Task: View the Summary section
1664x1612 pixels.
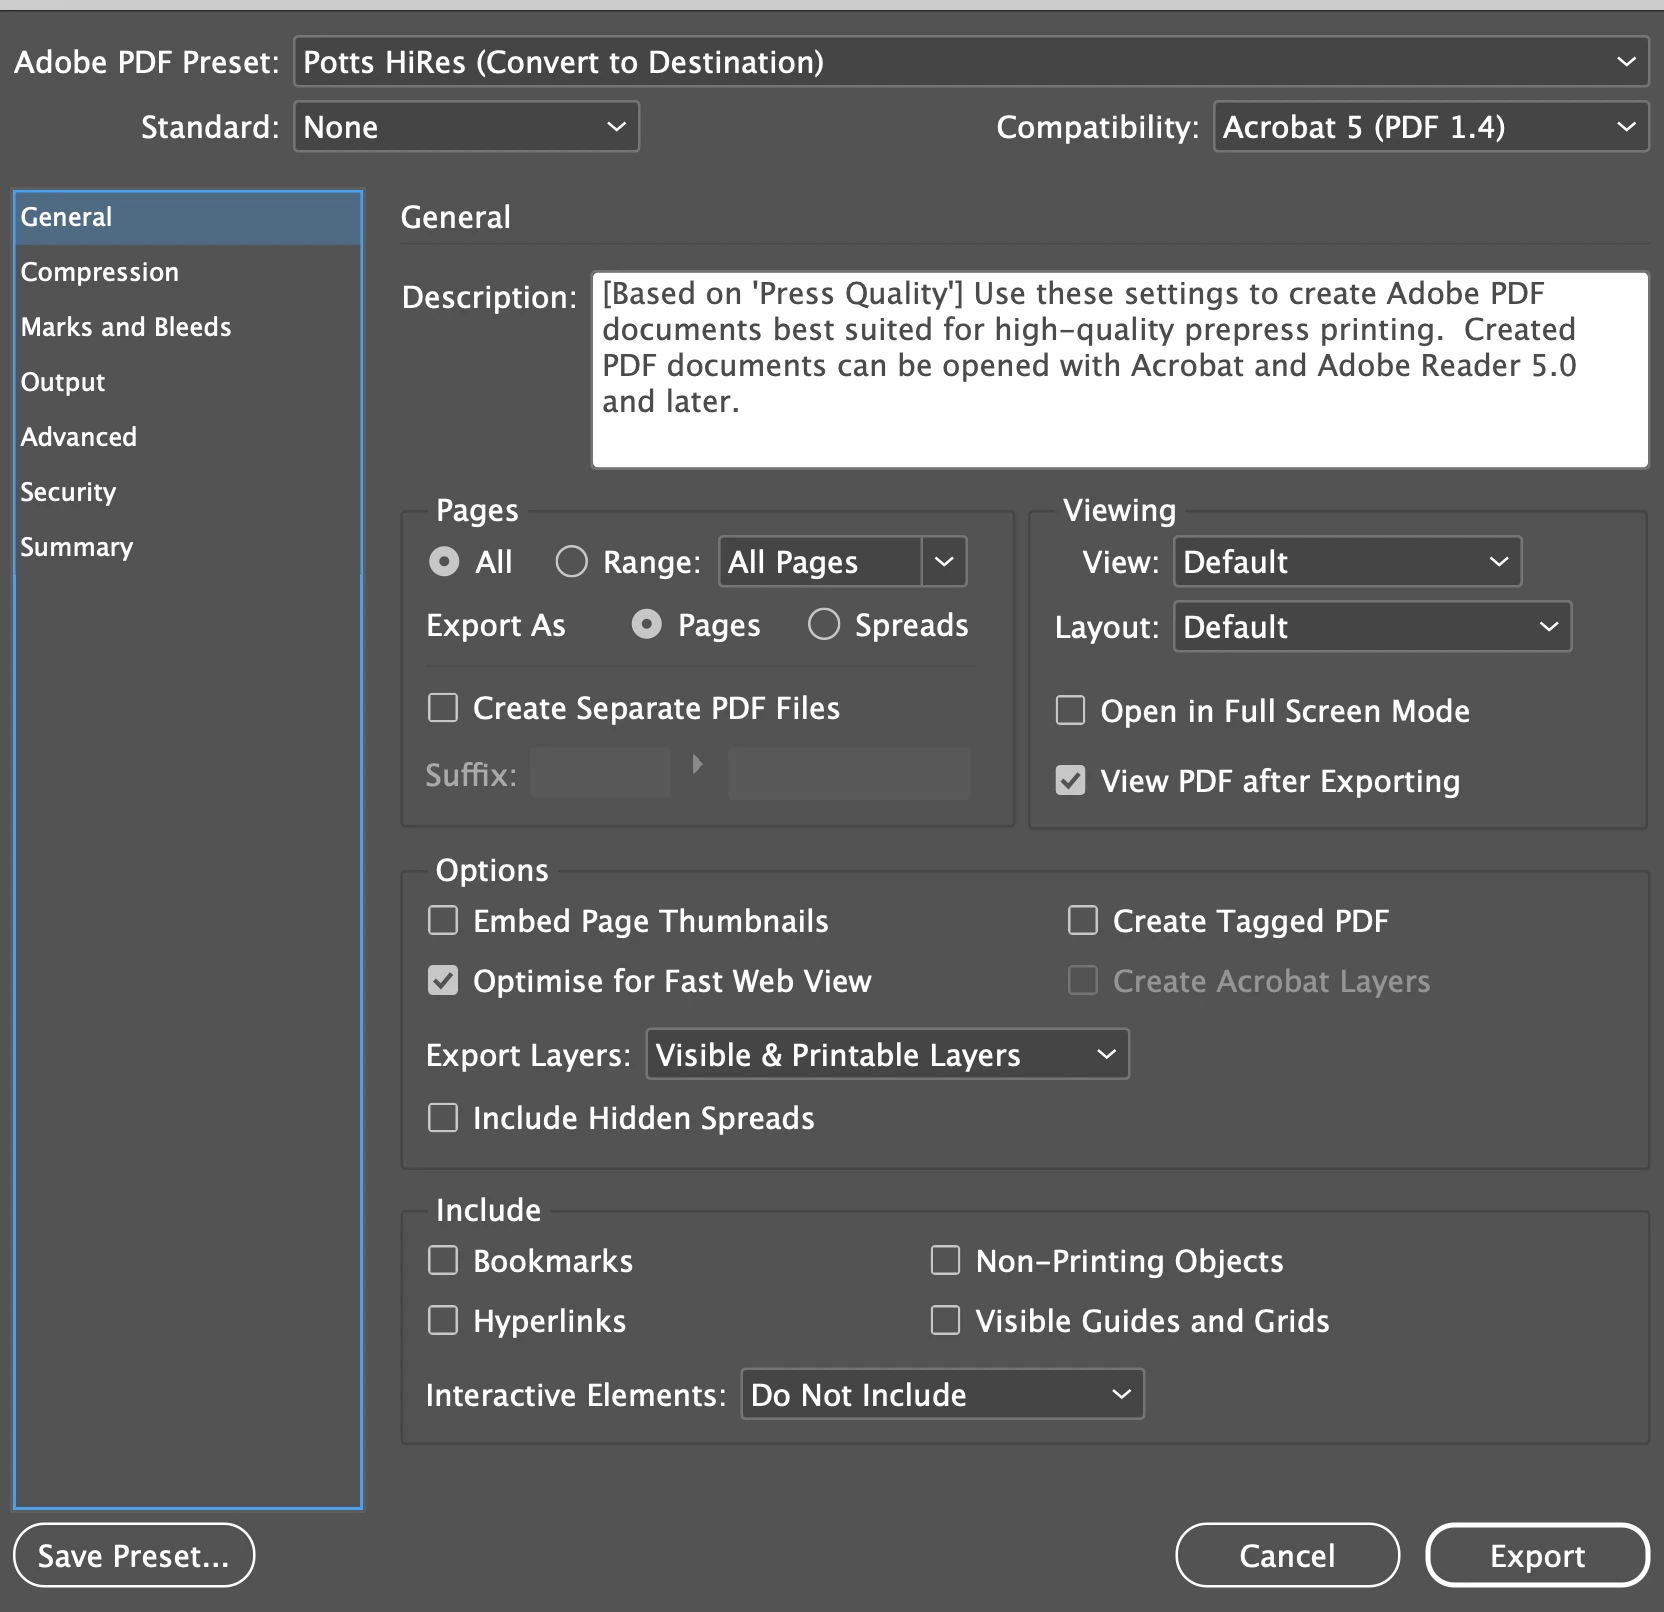Action: click(x=188, y=547)
